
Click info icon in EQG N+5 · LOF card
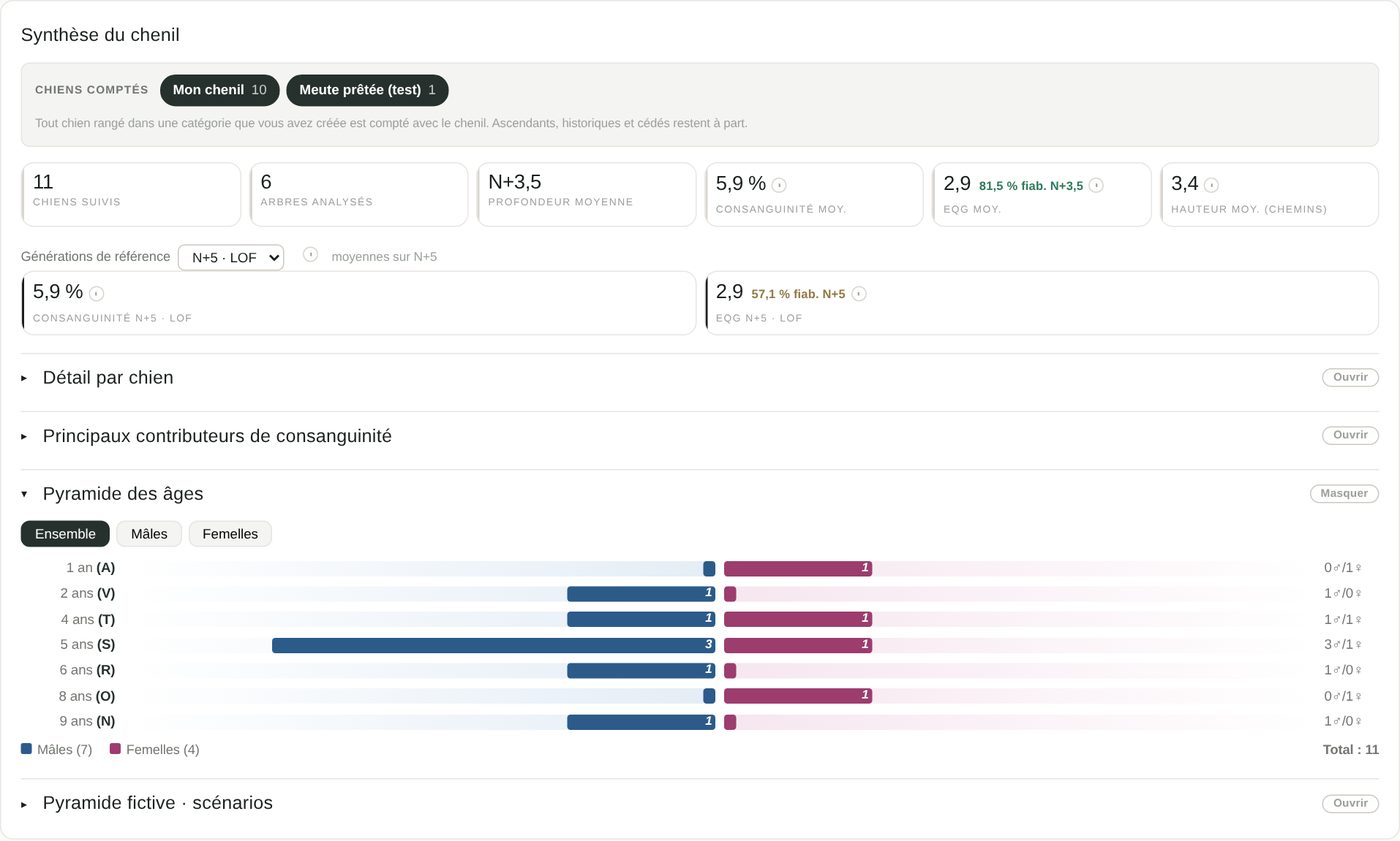(x=859, y=294)
